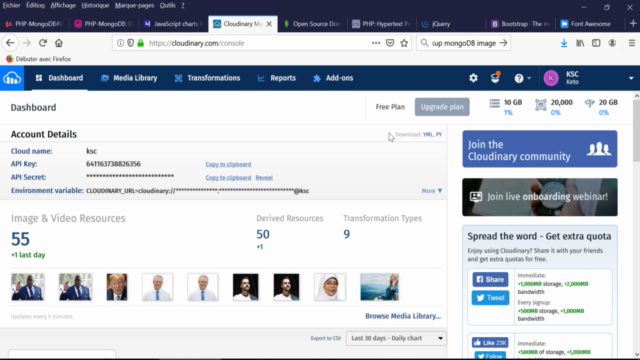Open the Marque-pages menu

pos(134,5)
